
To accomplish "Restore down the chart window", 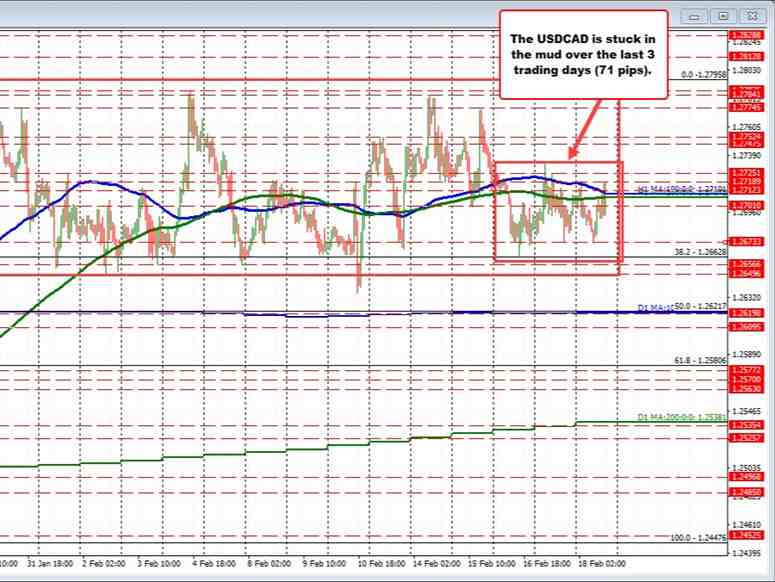I will [723, 16].
